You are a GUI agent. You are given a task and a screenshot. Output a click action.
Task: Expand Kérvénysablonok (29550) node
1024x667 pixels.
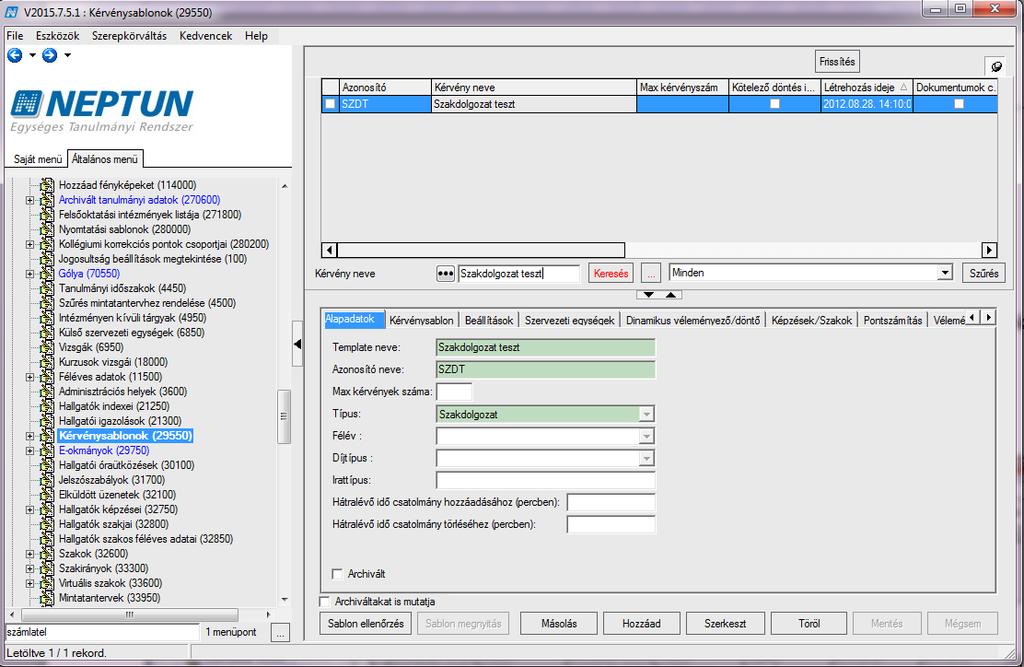point(30,436)
